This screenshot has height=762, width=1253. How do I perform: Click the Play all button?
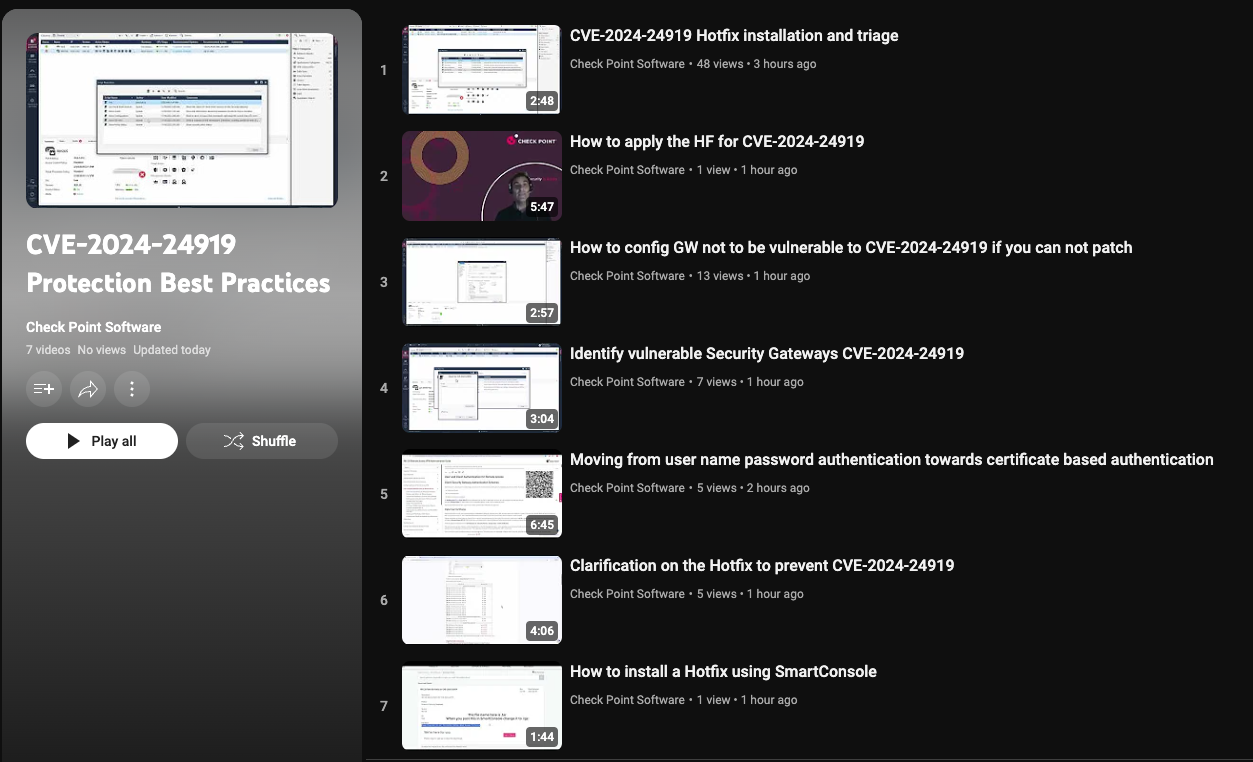tap(102, 441)
